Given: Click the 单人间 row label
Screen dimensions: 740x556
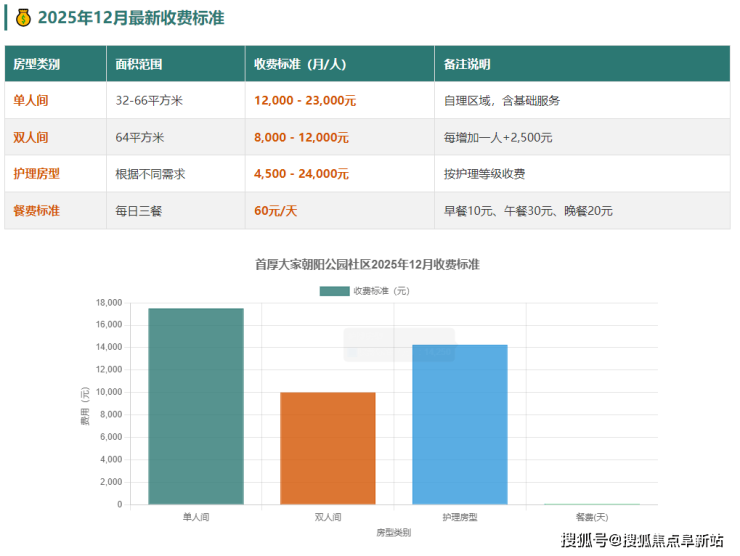Looking at the screenshot, I should 30,101.
